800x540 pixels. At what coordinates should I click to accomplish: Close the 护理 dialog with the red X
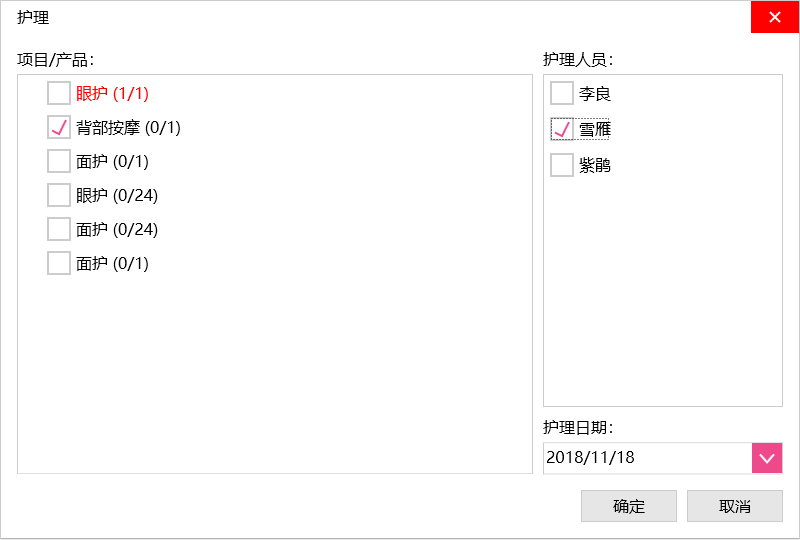coord(775,17)
